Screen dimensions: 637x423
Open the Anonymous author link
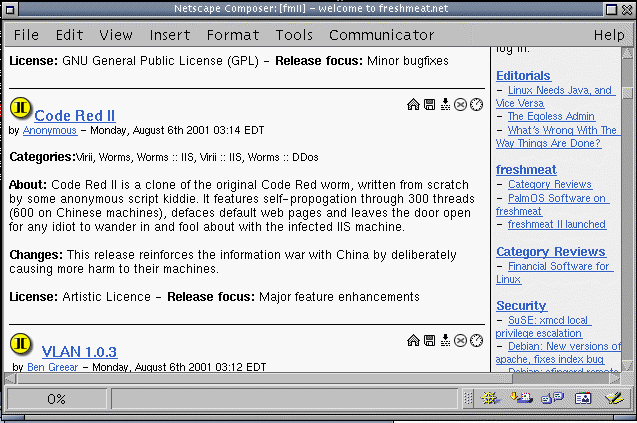pos(50,130)
